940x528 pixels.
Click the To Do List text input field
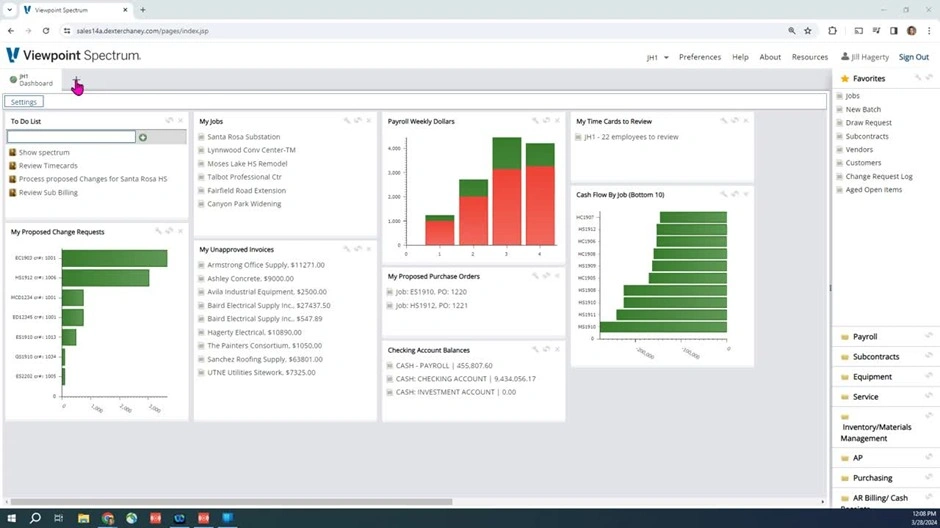coord(71,137)
